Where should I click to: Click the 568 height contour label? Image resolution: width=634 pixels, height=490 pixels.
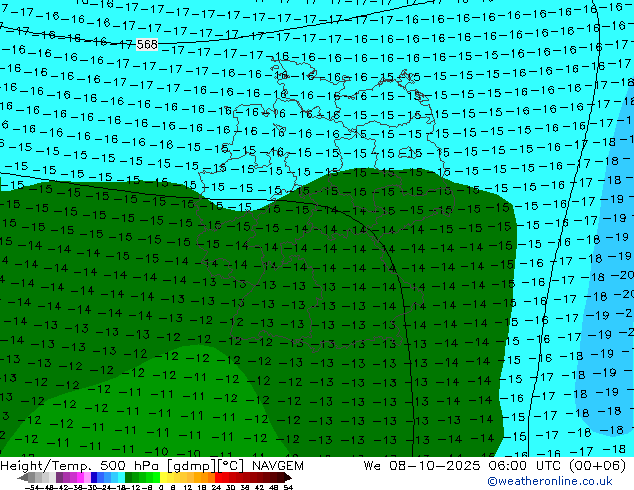click(x=147, y=44)
